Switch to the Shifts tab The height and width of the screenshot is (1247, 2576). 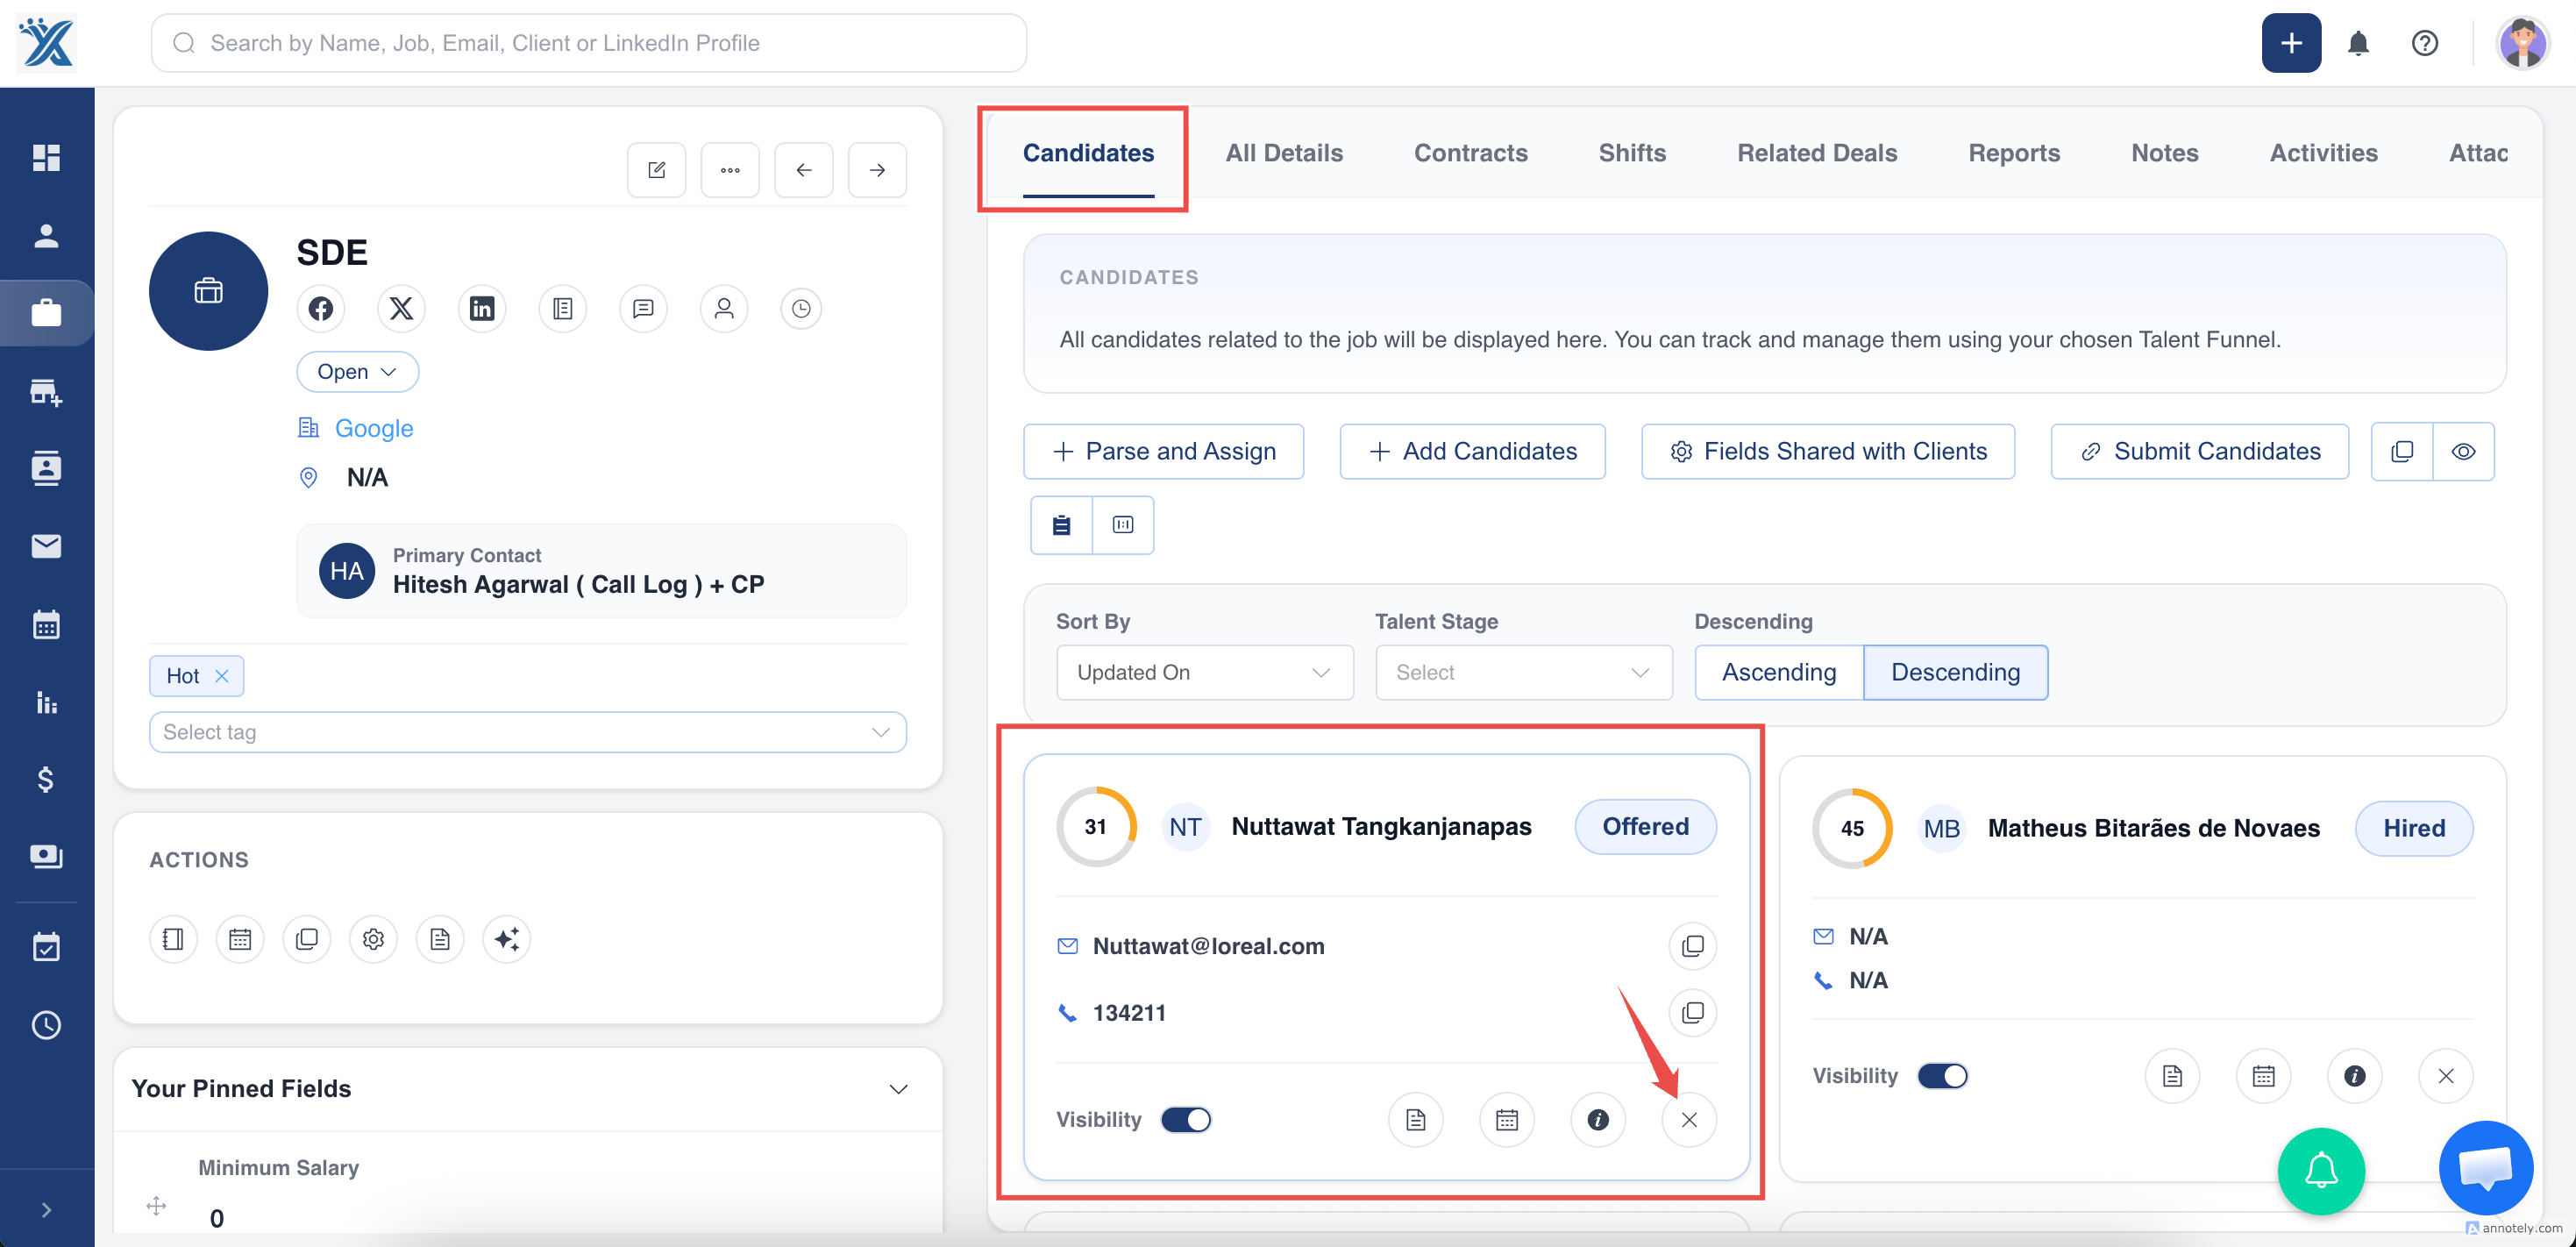[x=1632, y=153]
